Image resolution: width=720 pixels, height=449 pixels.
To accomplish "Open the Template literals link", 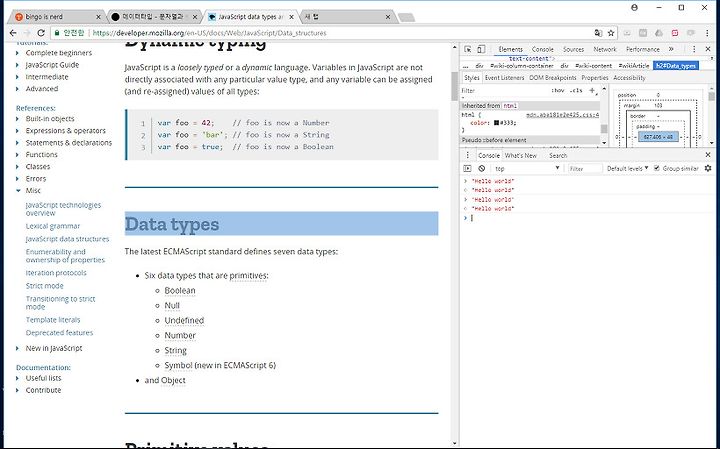I will 53,320.
